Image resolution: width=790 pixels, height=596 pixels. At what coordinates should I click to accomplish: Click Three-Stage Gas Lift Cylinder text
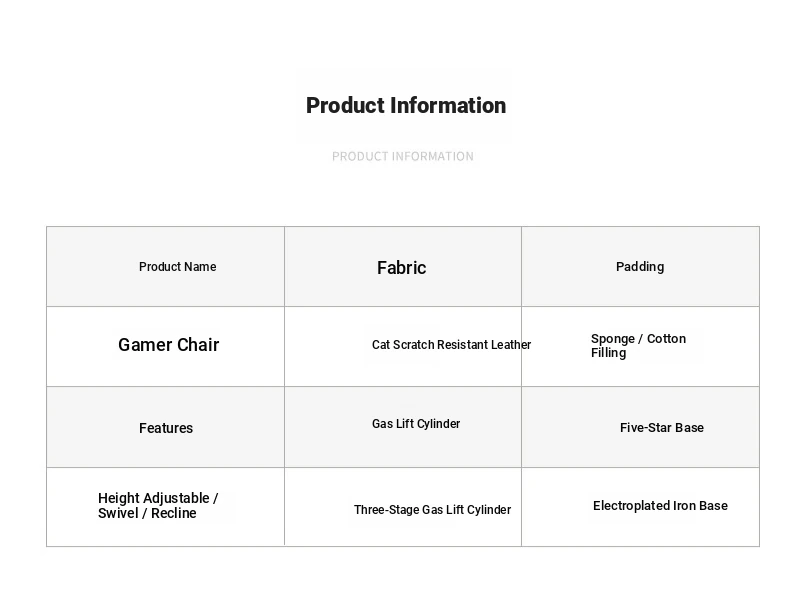[432, 510]
